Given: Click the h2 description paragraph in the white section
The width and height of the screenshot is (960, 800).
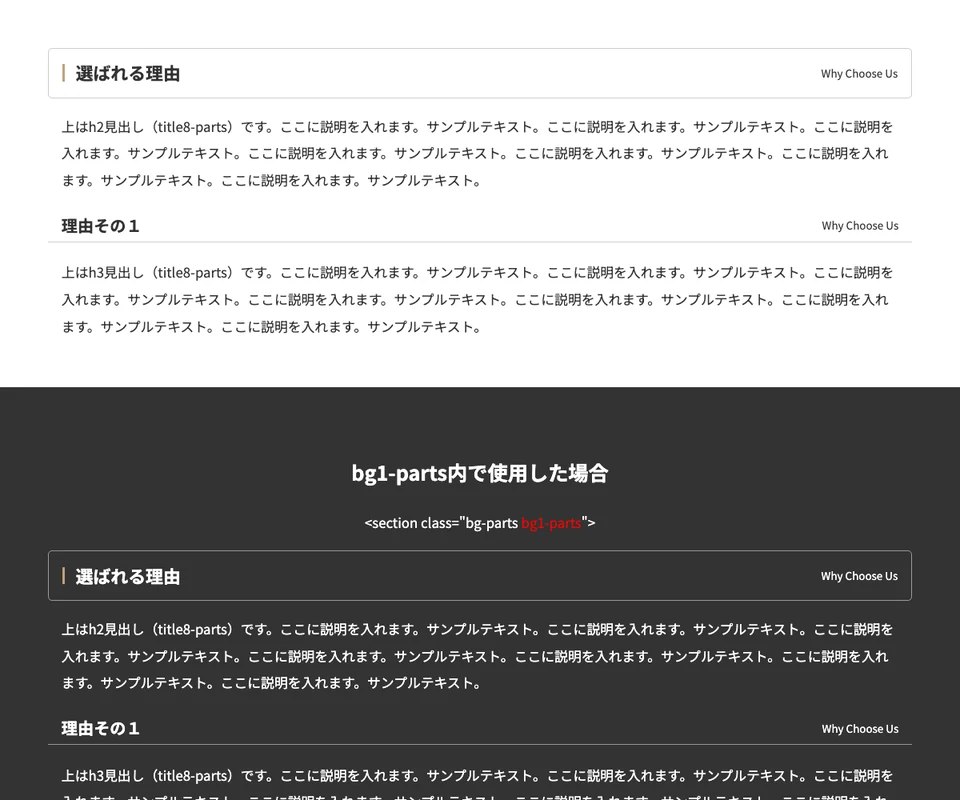Looking at the screenshot, I should (478, 154).
